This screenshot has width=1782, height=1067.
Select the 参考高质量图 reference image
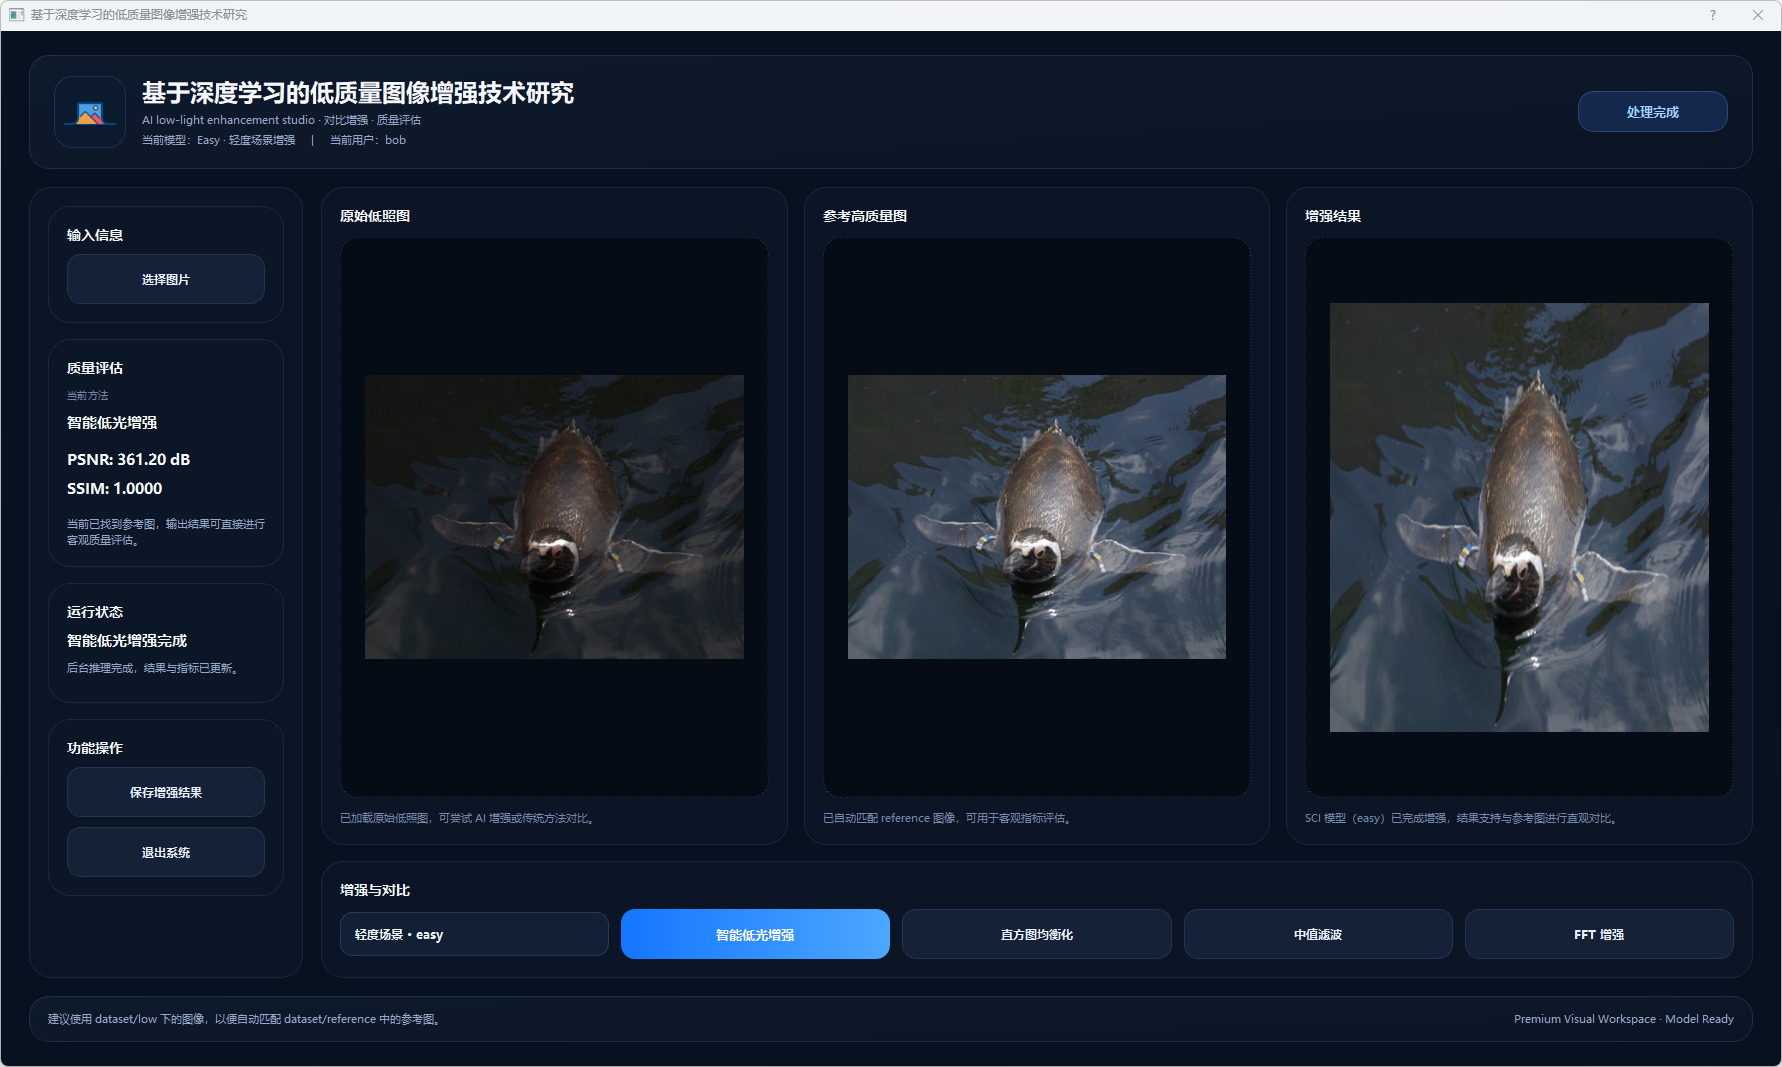1036,517
